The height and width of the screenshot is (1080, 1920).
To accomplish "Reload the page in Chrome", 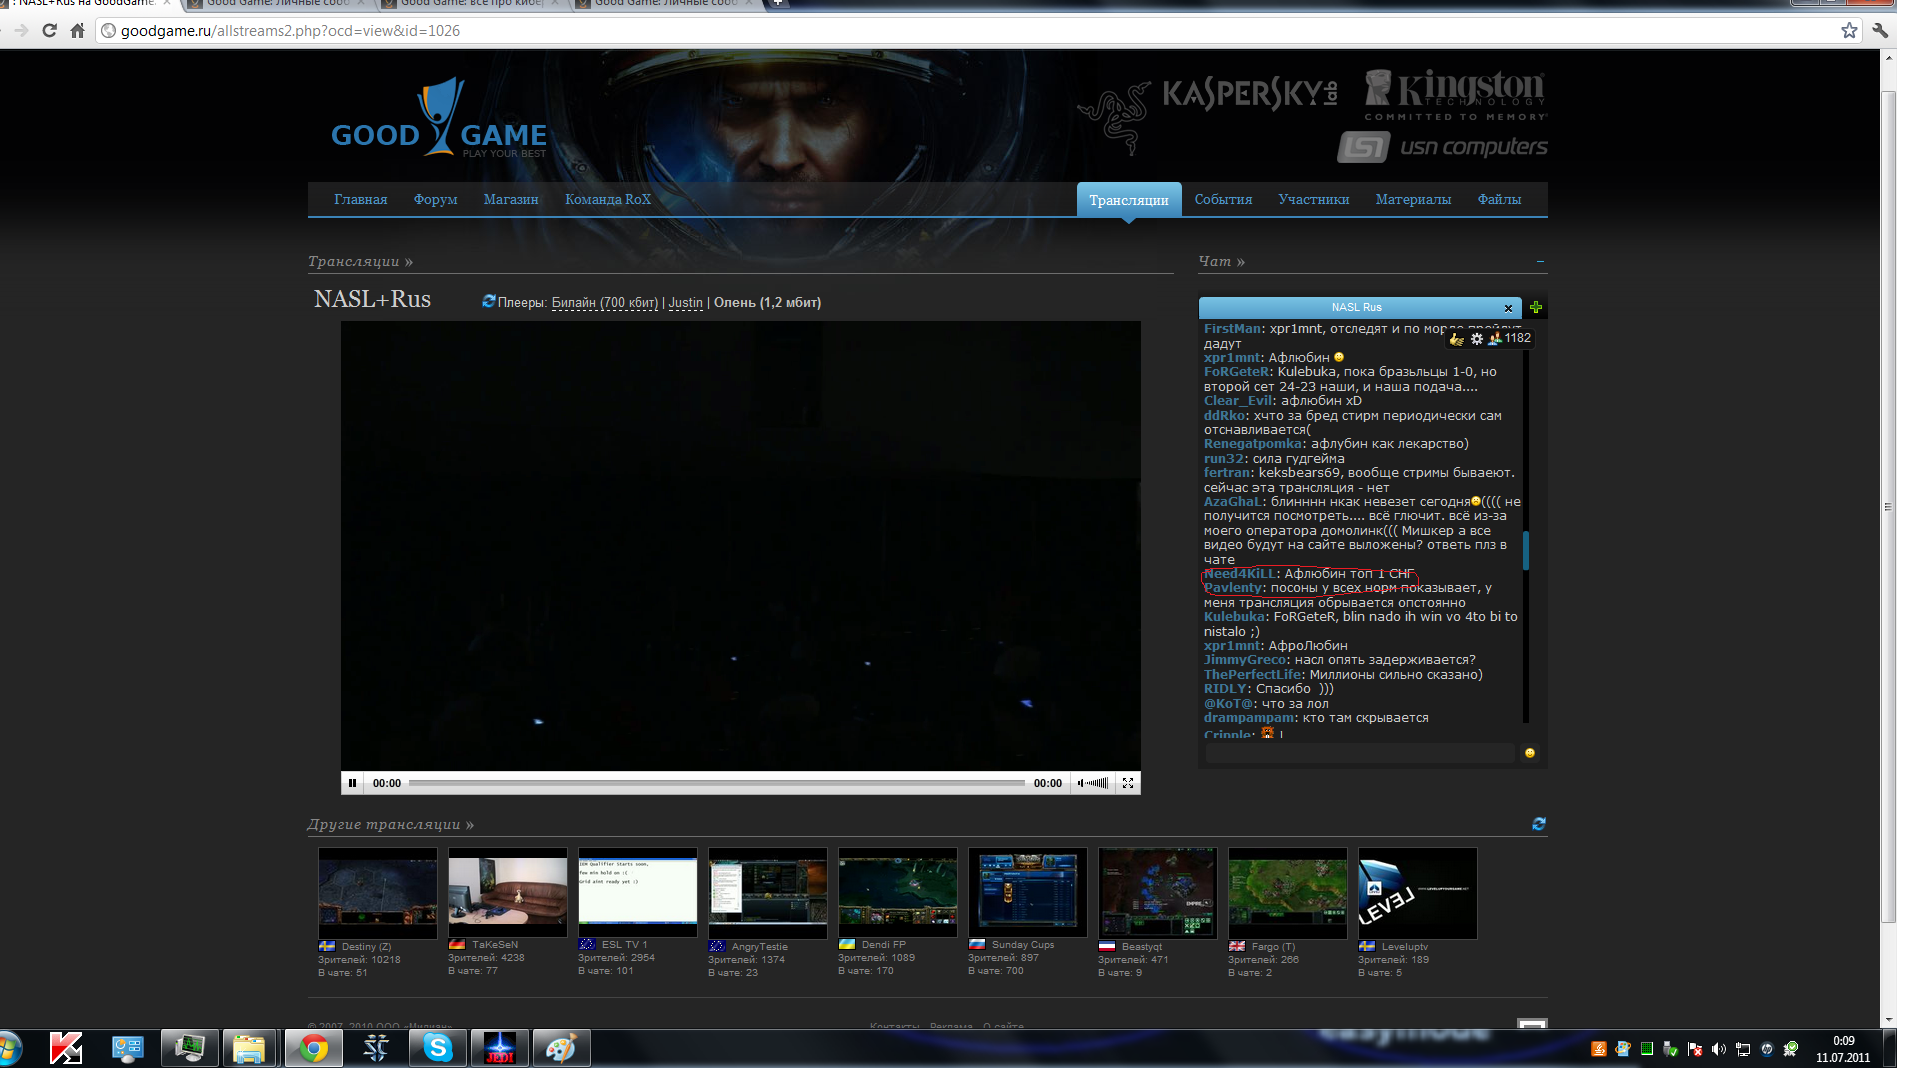I will pyautogui.click(x=49, y=31).
